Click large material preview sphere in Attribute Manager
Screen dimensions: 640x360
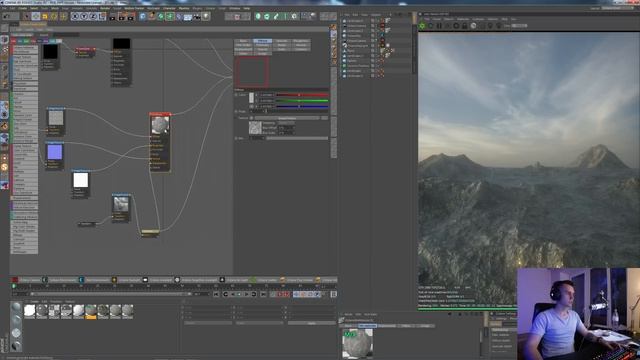(x=358, y=344)
